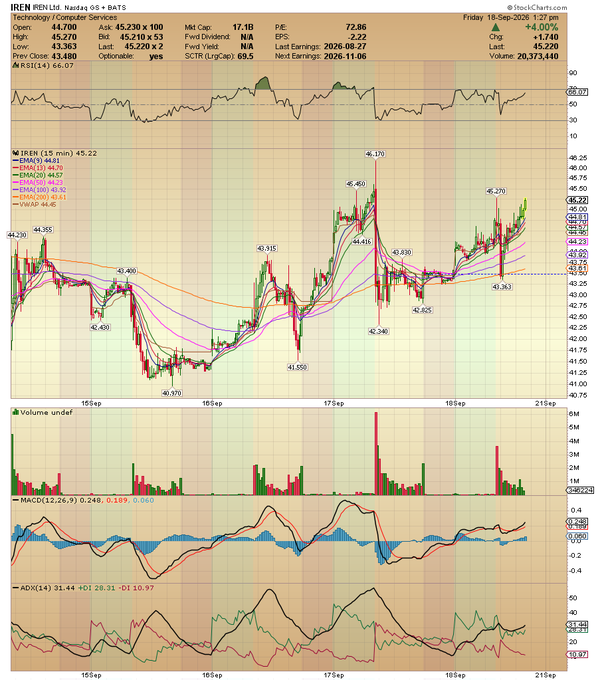
Task: Click the Bid quote 45.210 x 53
Action: pyautogui.click(x=141, y=37)
